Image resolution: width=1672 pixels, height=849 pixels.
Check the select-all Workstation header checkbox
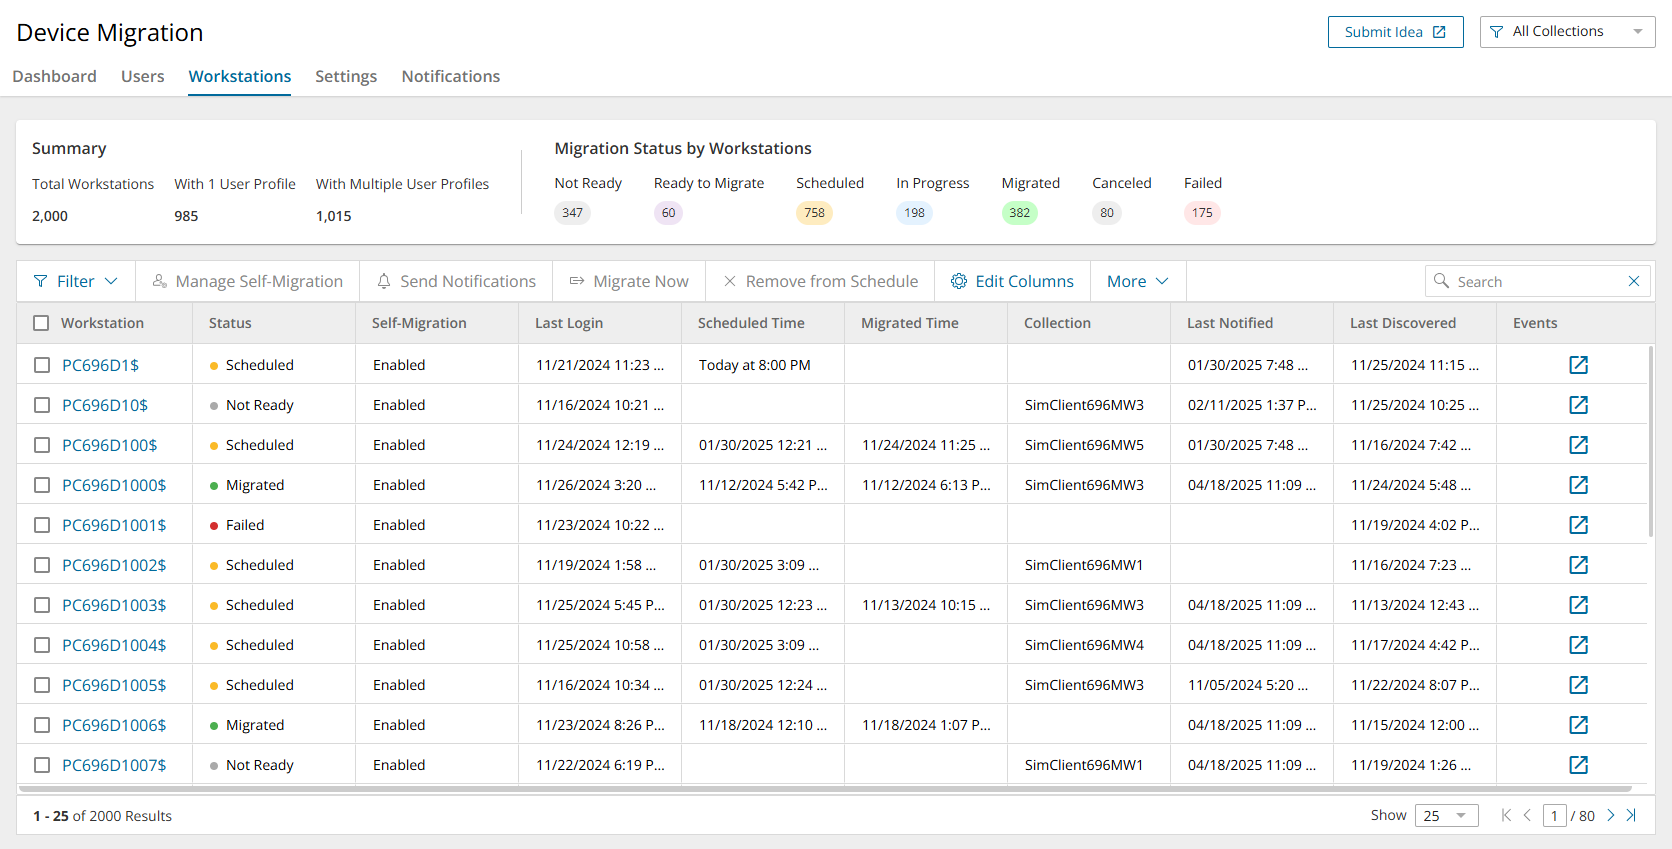point(41,323)
